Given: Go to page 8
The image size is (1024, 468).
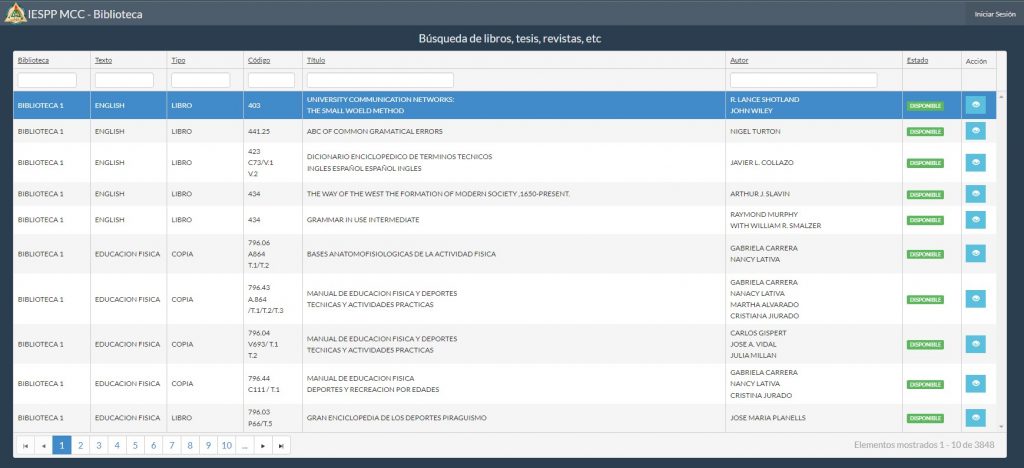Looking at the screenshot, I should [190, 445].
